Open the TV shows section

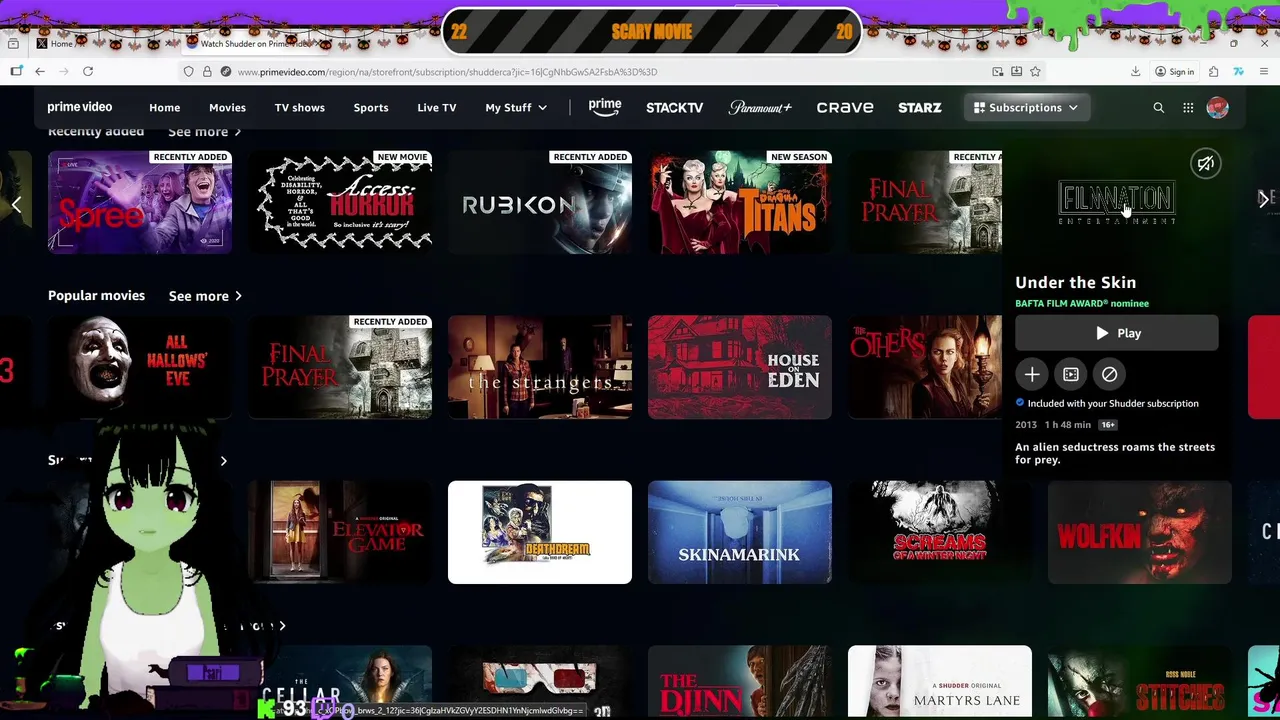coord(300,108)
